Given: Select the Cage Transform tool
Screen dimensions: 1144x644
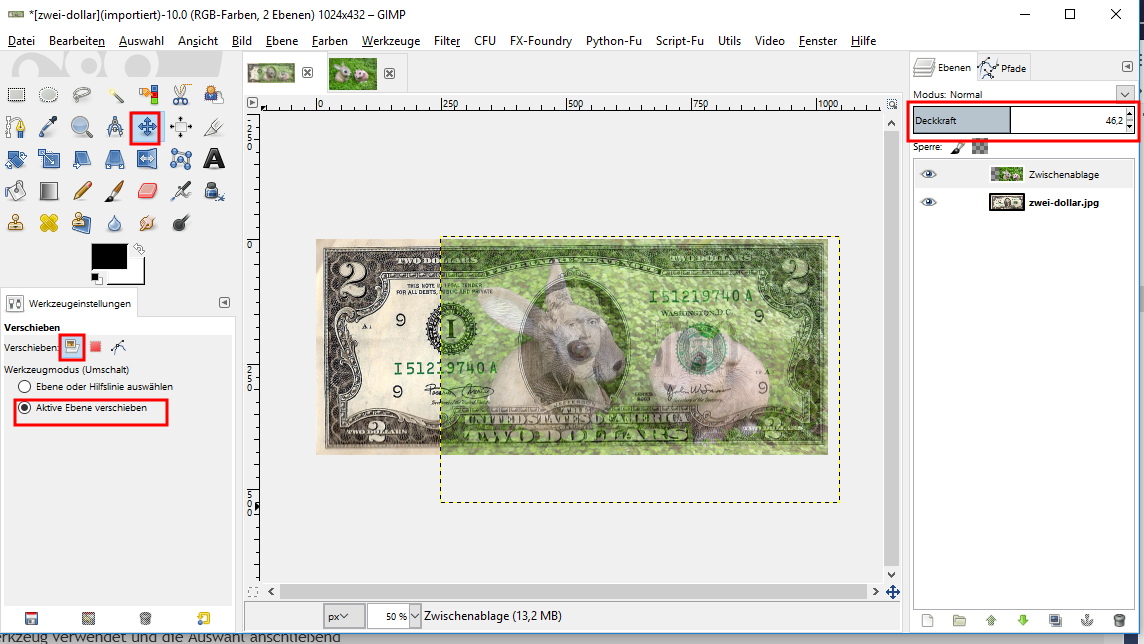Looking at the screenshot, I should tap(181, 159).
